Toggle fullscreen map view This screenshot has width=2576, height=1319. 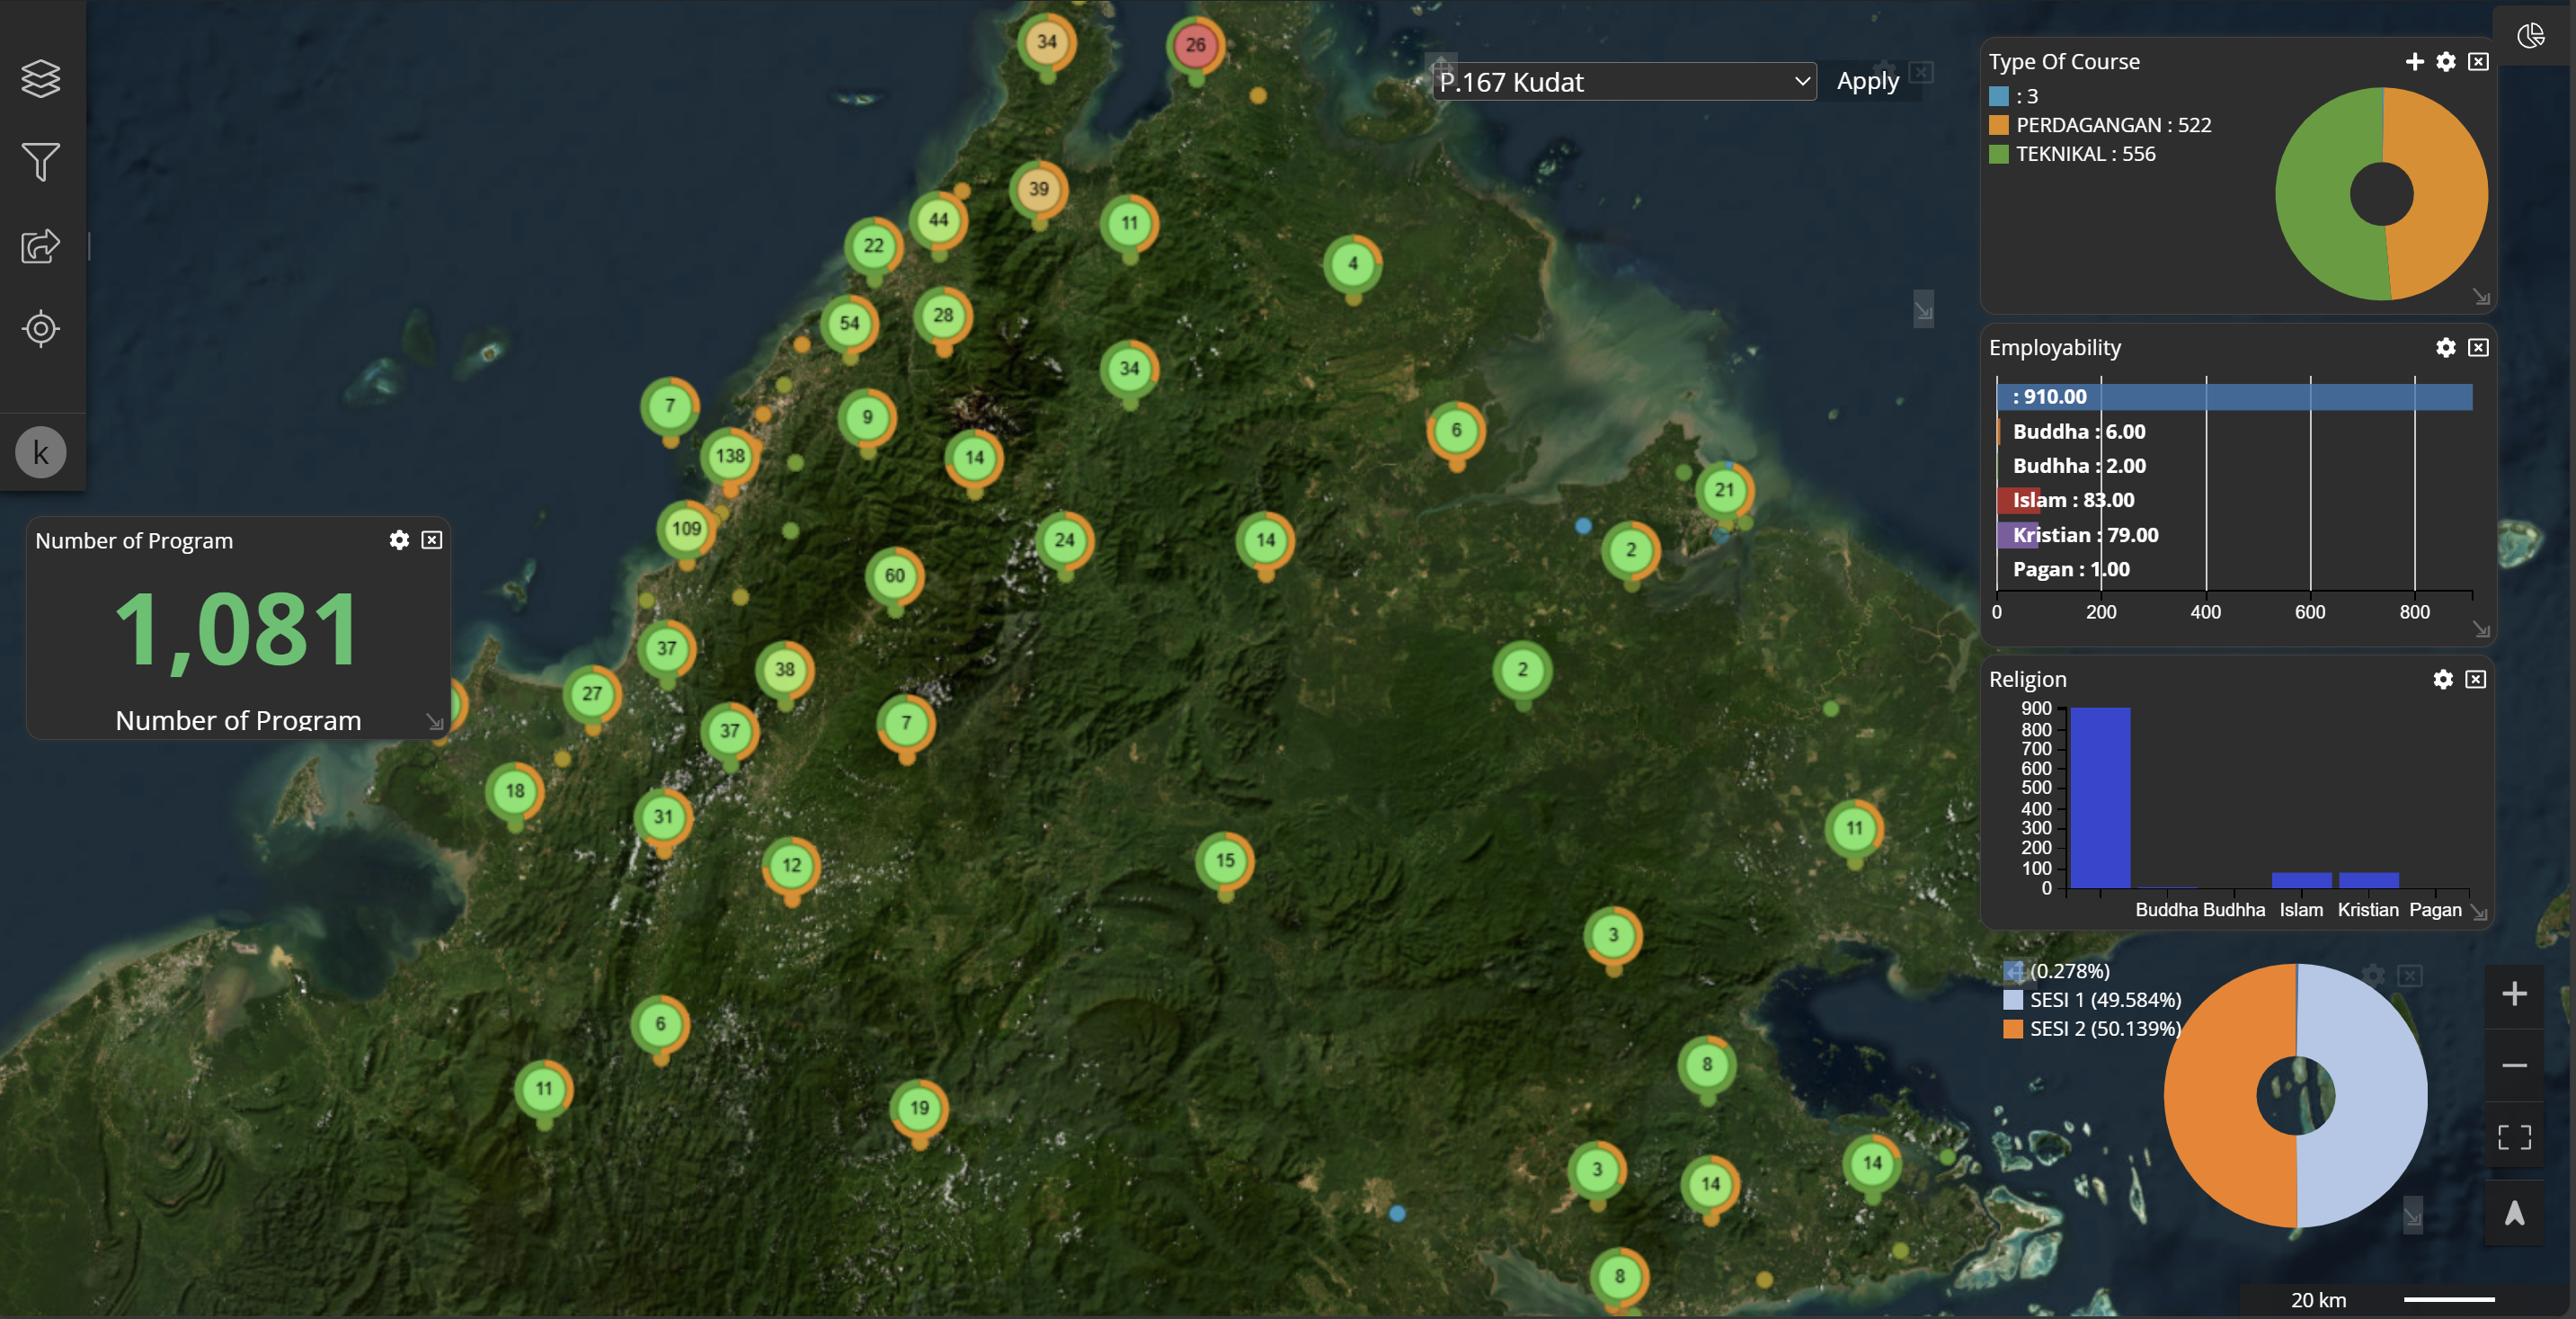click(2514, 1137)
